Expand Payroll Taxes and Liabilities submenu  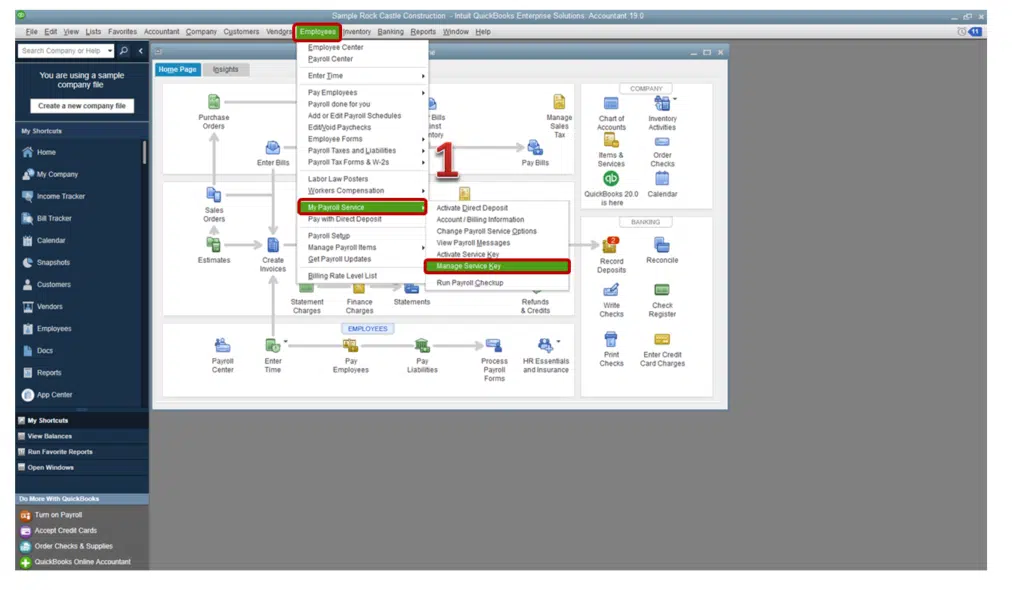tap(423, 151)
